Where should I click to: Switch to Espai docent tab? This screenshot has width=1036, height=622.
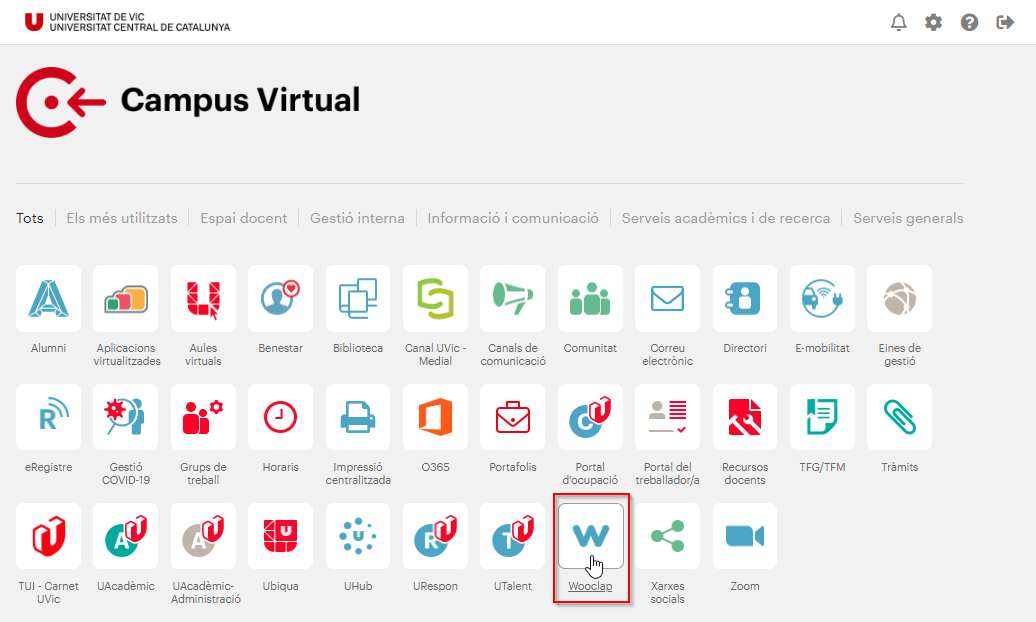tap(244, 218)
